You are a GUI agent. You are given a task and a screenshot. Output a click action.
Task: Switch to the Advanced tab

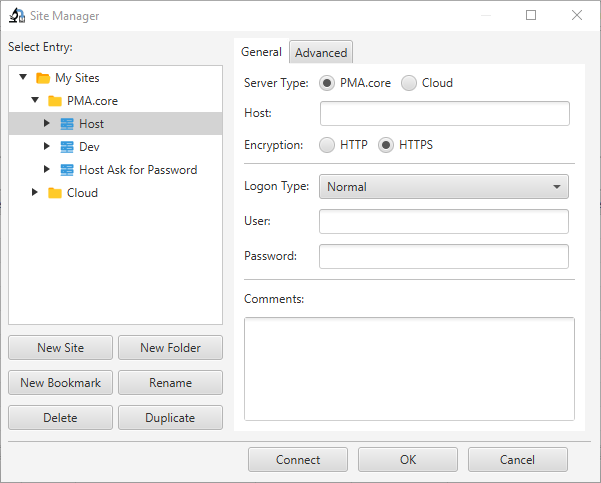(321, 53)
